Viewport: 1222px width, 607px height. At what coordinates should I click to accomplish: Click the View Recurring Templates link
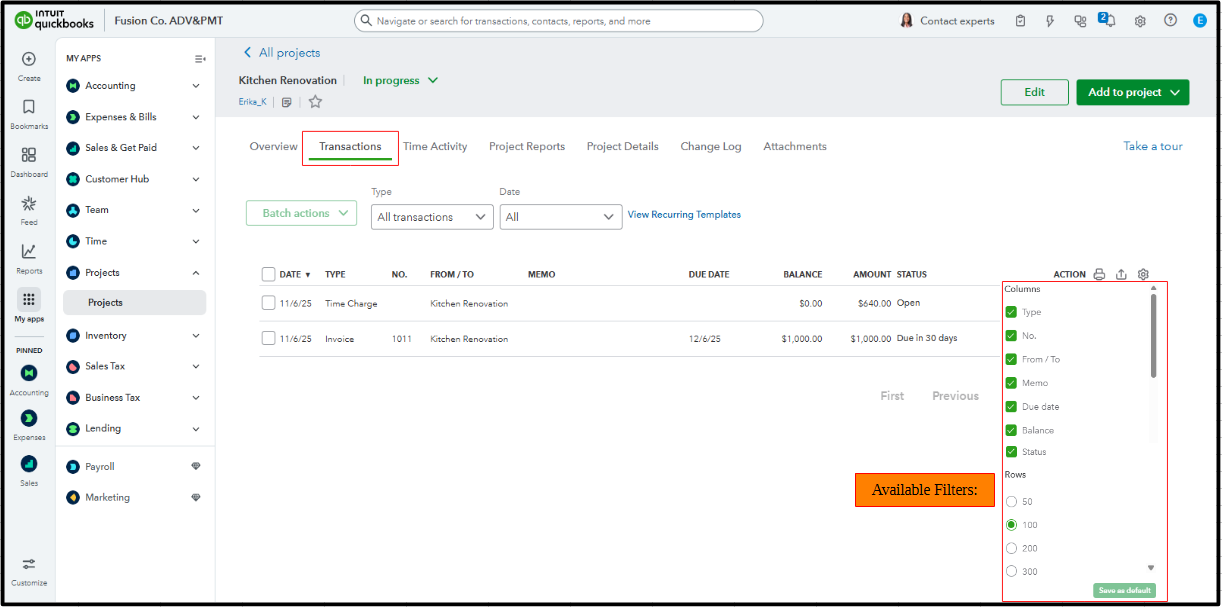[684, 215]
